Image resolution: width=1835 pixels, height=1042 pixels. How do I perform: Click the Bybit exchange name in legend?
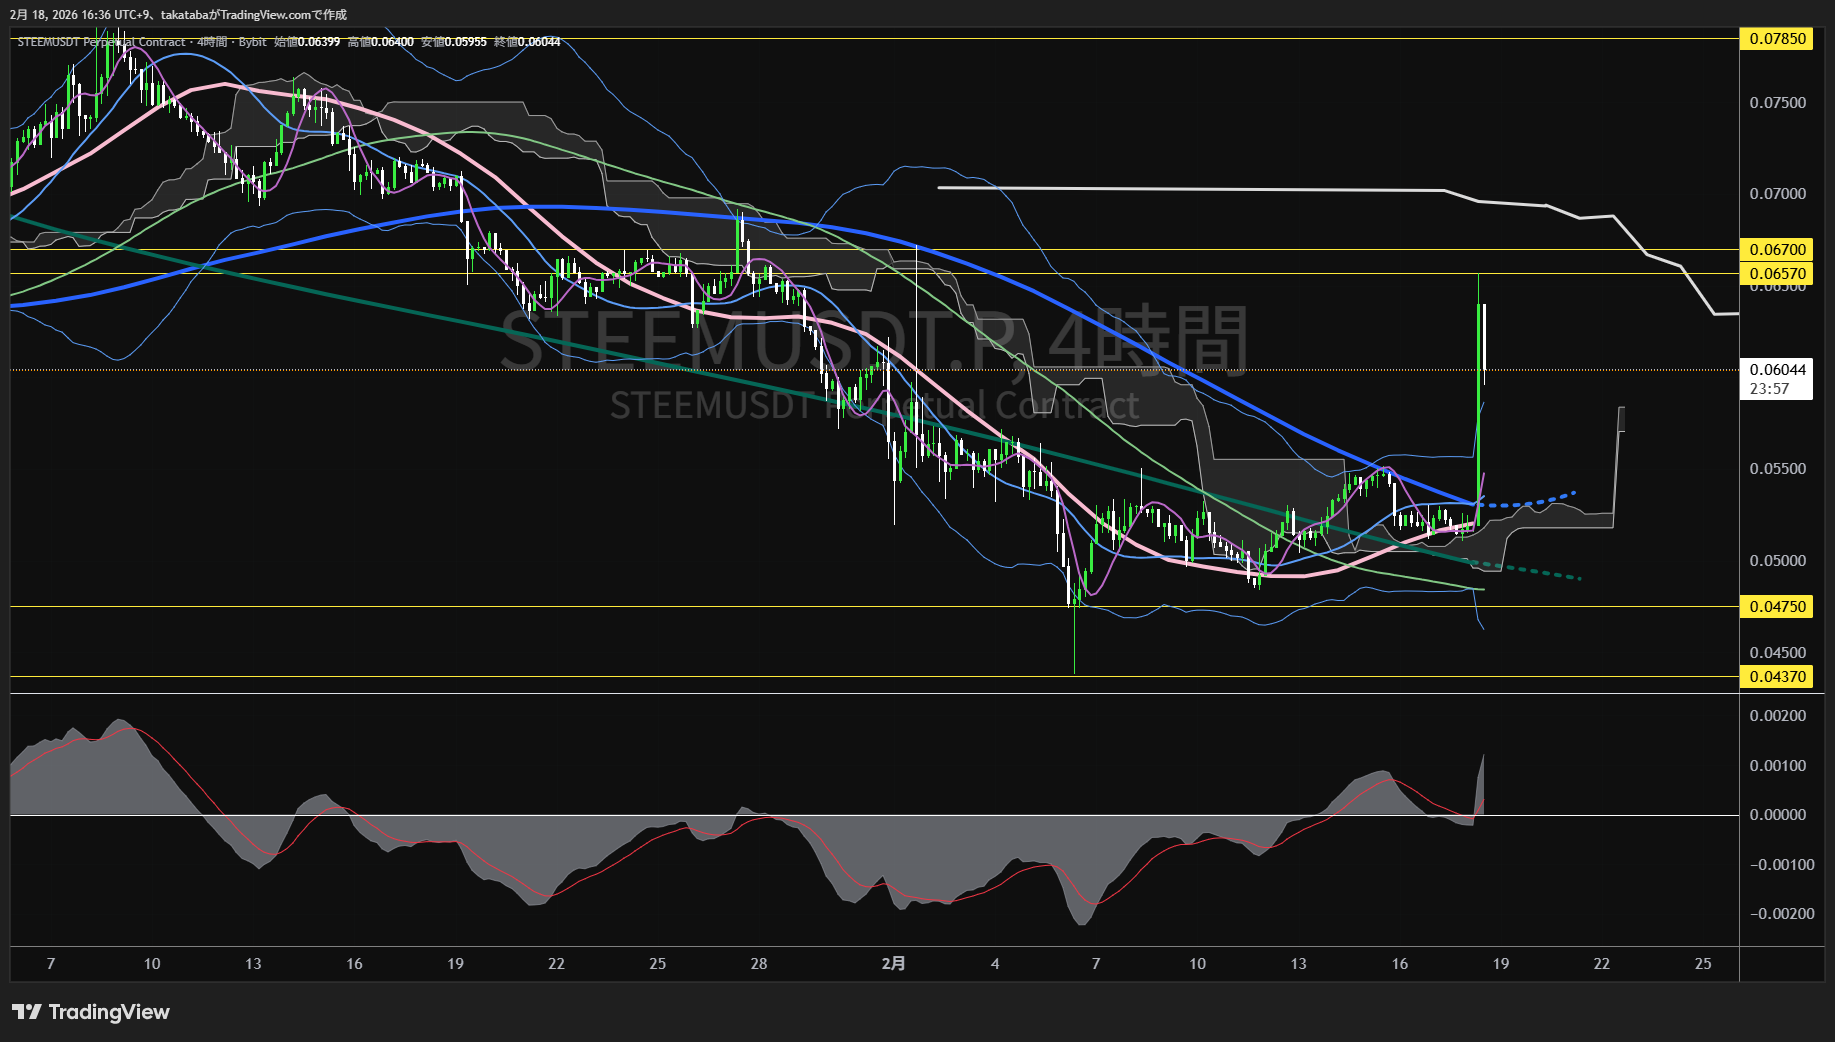coord(253,42)
